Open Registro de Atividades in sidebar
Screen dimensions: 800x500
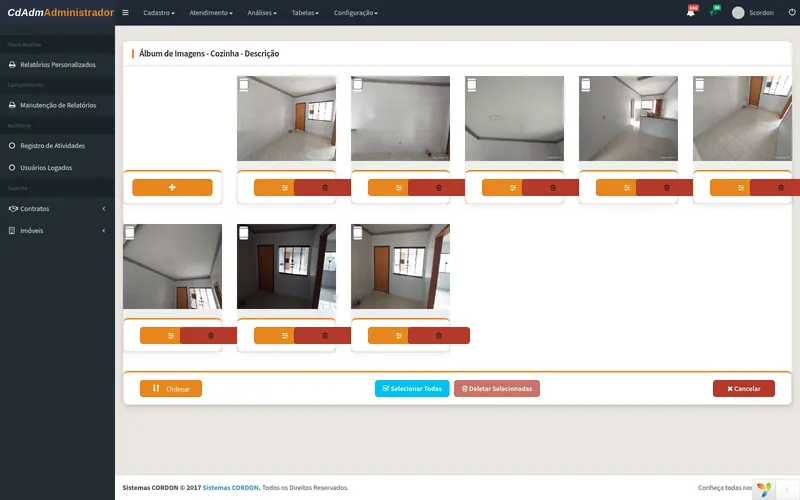pyautogui.click(x=57, y=145)
